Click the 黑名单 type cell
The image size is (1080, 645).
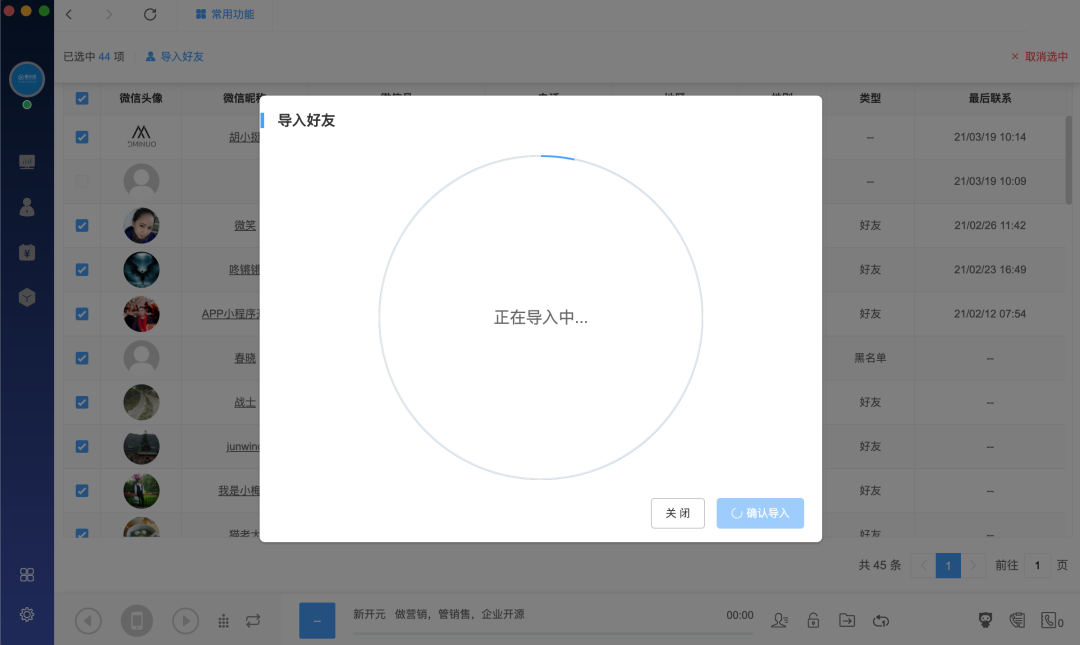870,358
